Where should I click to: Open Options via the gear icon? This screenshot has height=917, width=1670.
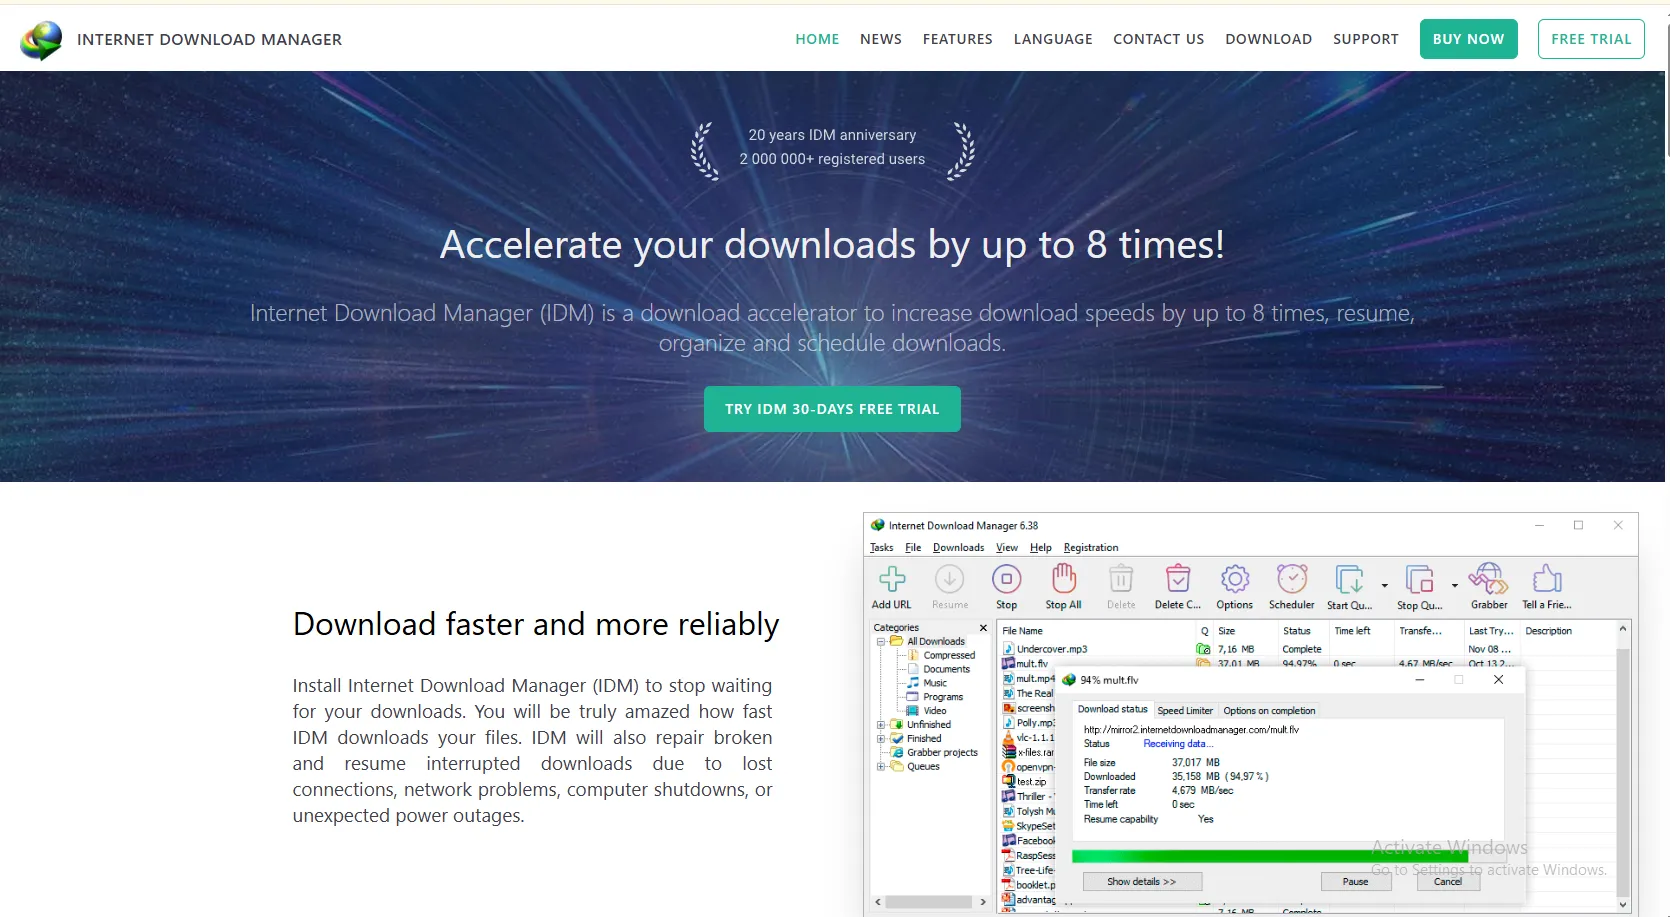click(1235, 579)
